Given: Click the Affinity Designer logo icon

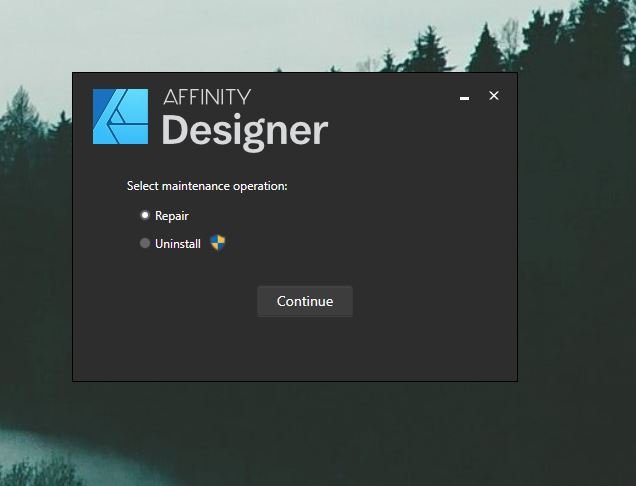Looking at the screenshot, I should pyautogui.click(x=120, y=116).
